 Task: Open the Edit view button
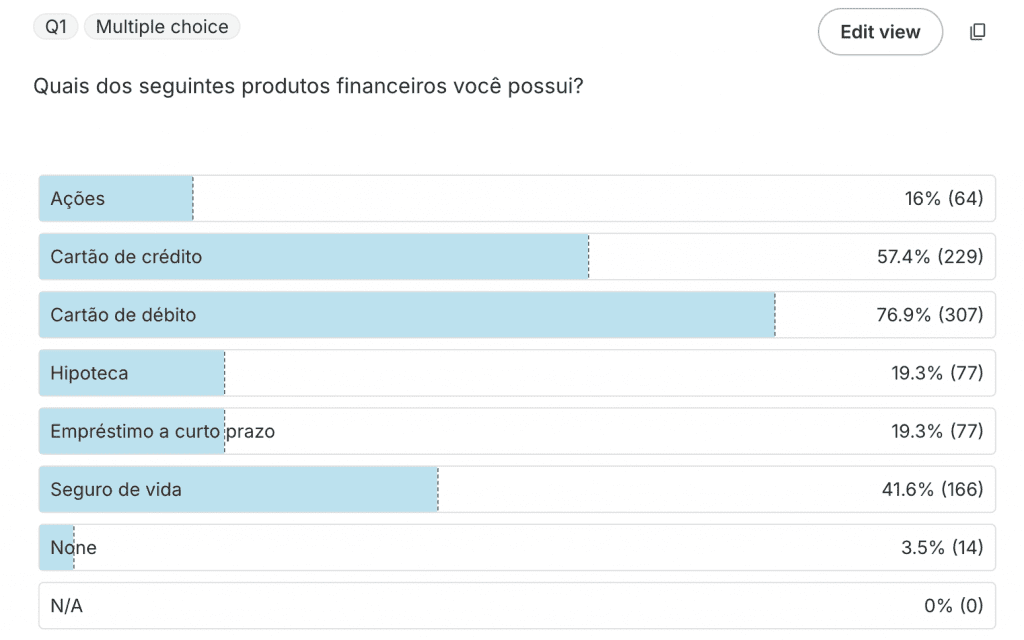click(x=880, y=32)
